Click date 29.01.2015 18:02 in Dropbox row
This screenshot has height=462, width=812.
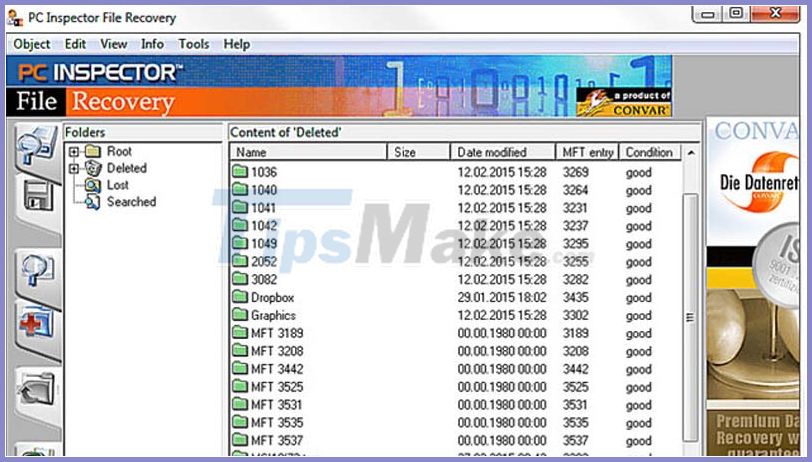[x=502, y=297]
